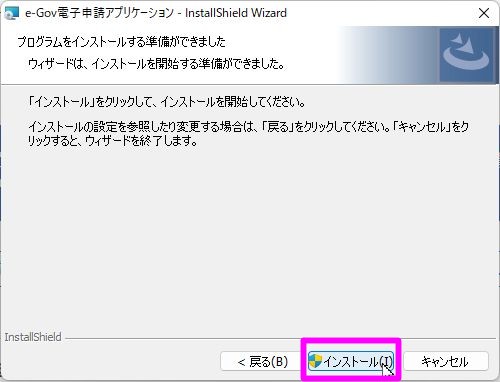The height and width of the screenshot is (382, 500).
Task: Cancel setup with the キャンセル button
Action: pos(446,361)
